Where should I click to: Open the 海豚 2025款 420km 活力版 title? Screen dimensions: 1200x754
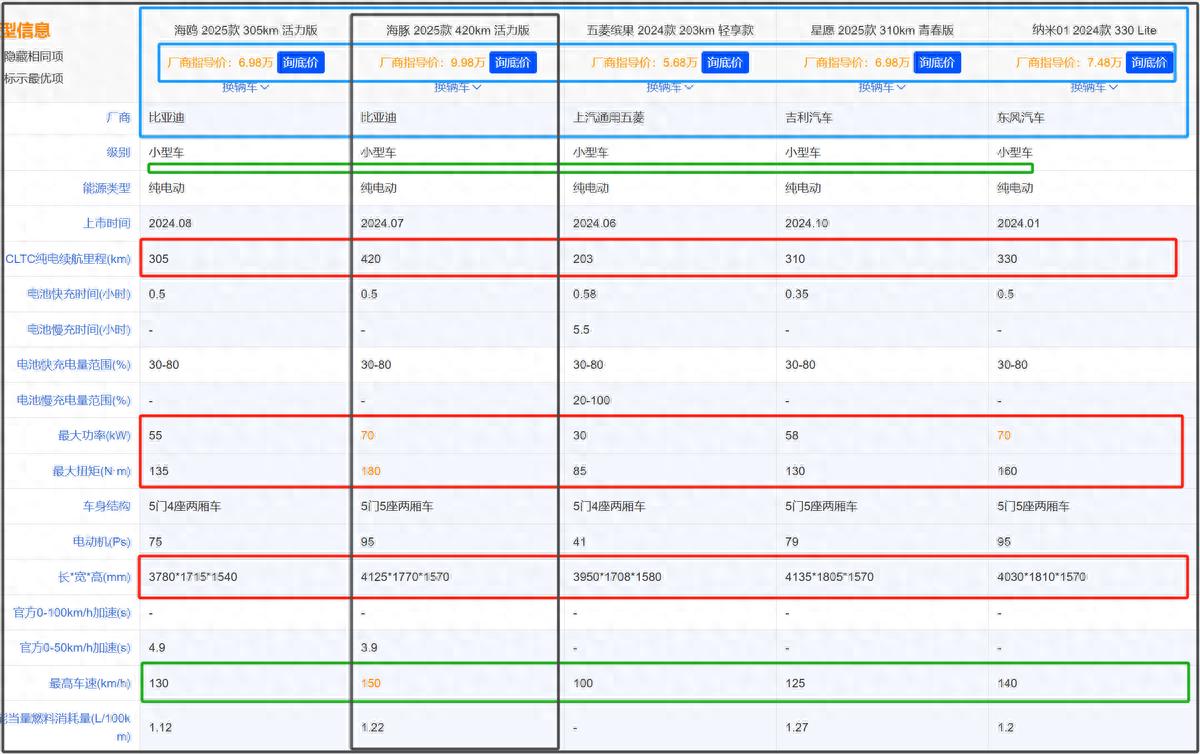[458, 30]
